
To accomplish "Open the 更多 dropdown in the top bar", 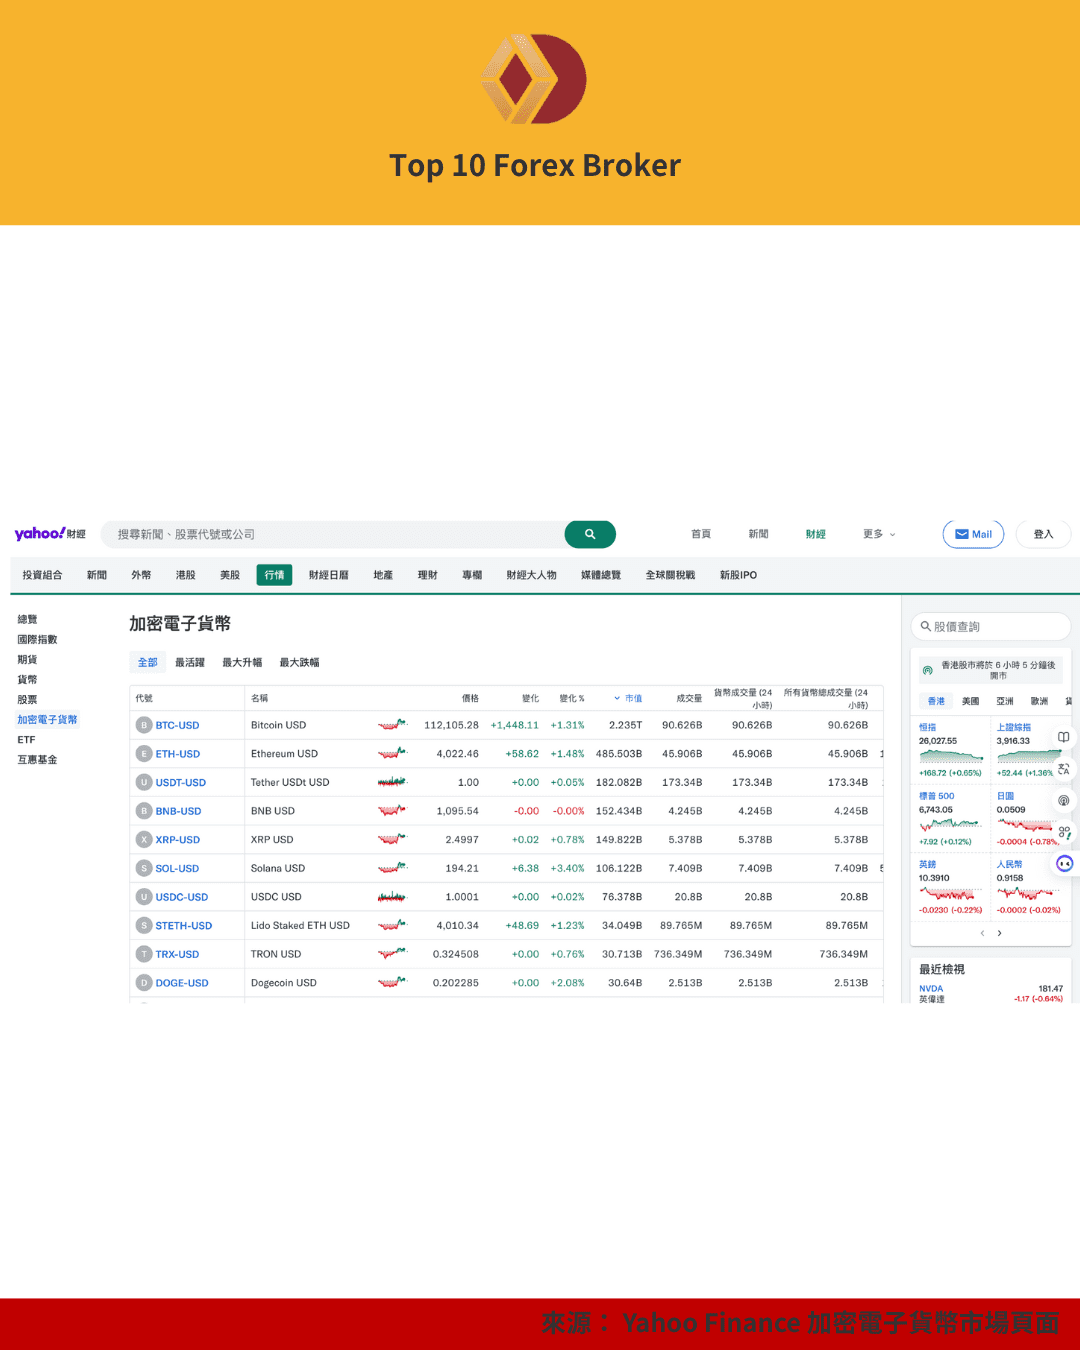I will coord(877,534).
